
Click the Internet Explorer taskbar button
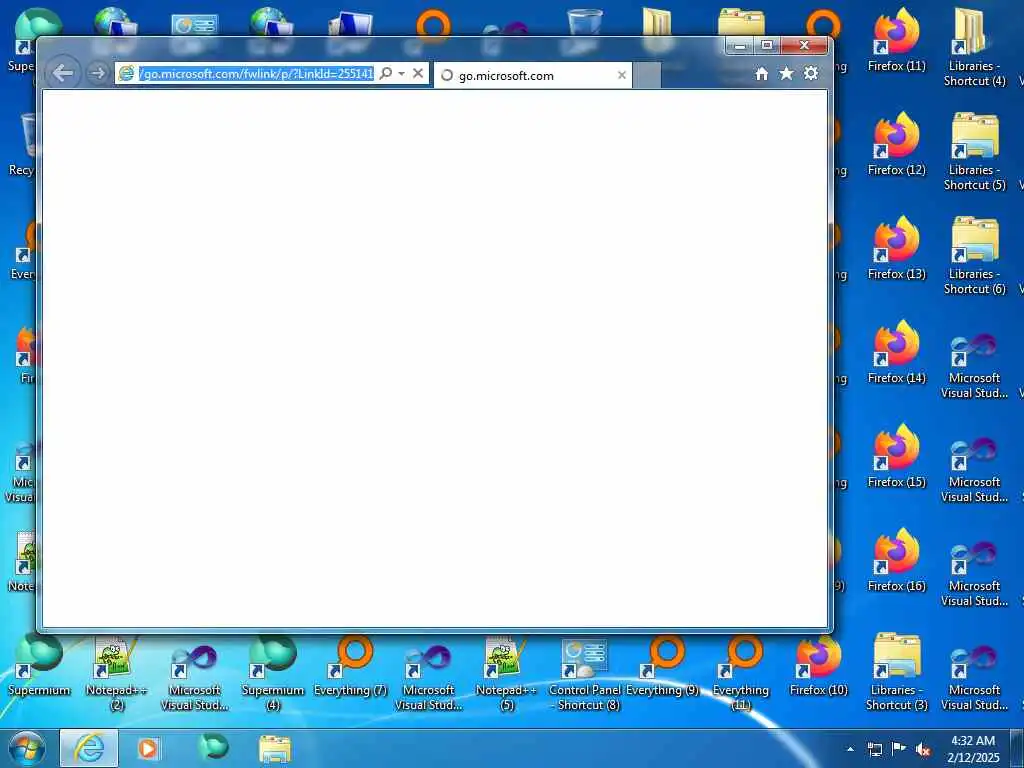89,748
